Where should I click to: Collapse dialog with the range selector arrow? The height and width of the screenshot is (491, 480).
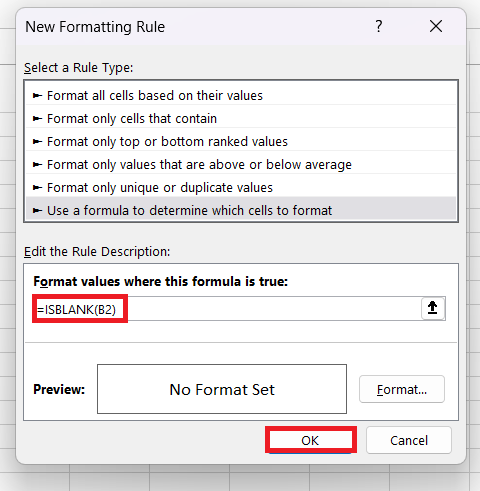[x=433, y=308]
